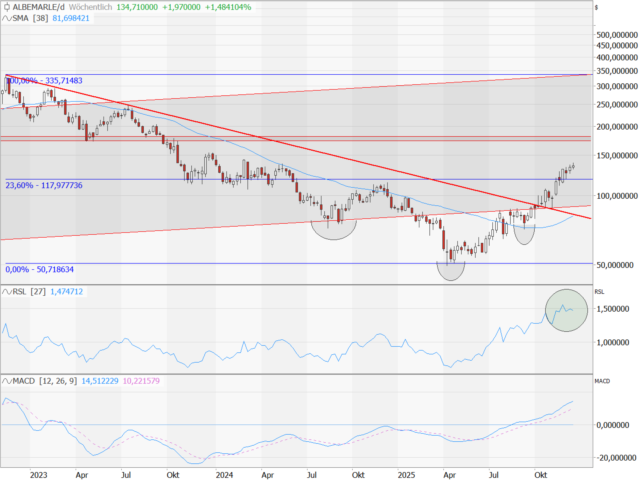Click the RSL indicator wave icon

(7, 292)
